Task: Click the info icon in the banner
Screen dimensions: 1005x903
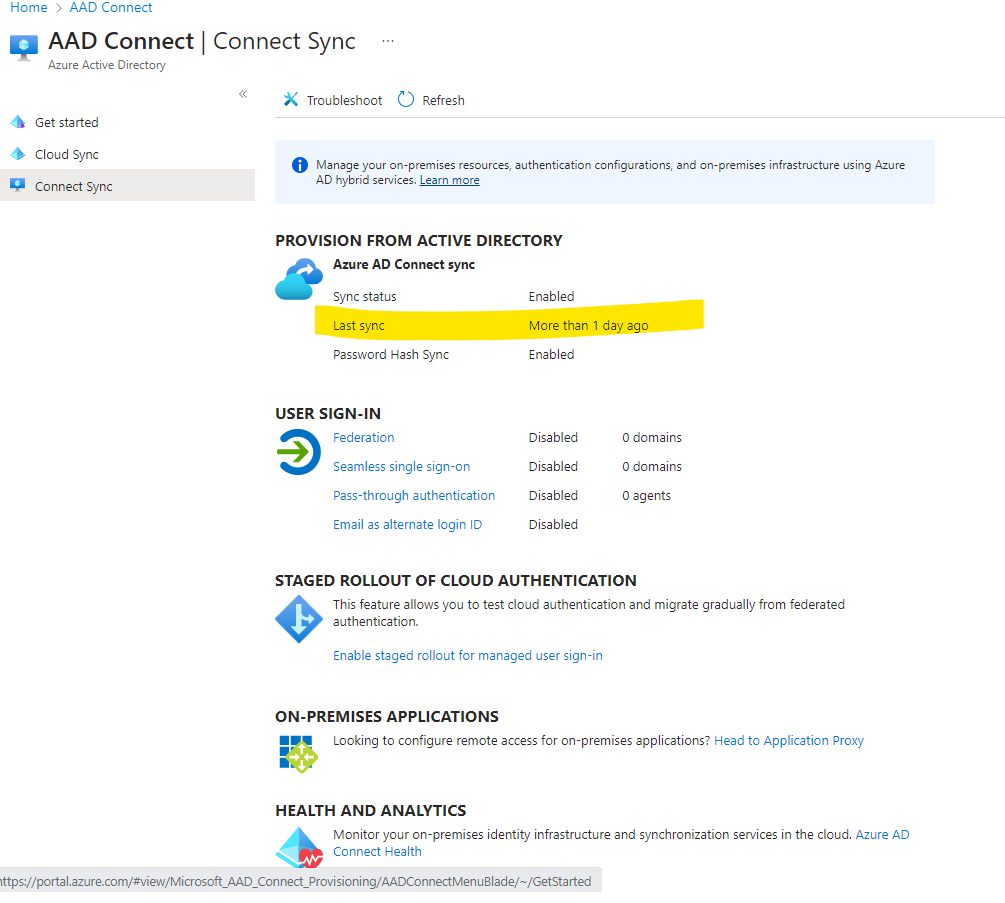Action: pos(299,165)
